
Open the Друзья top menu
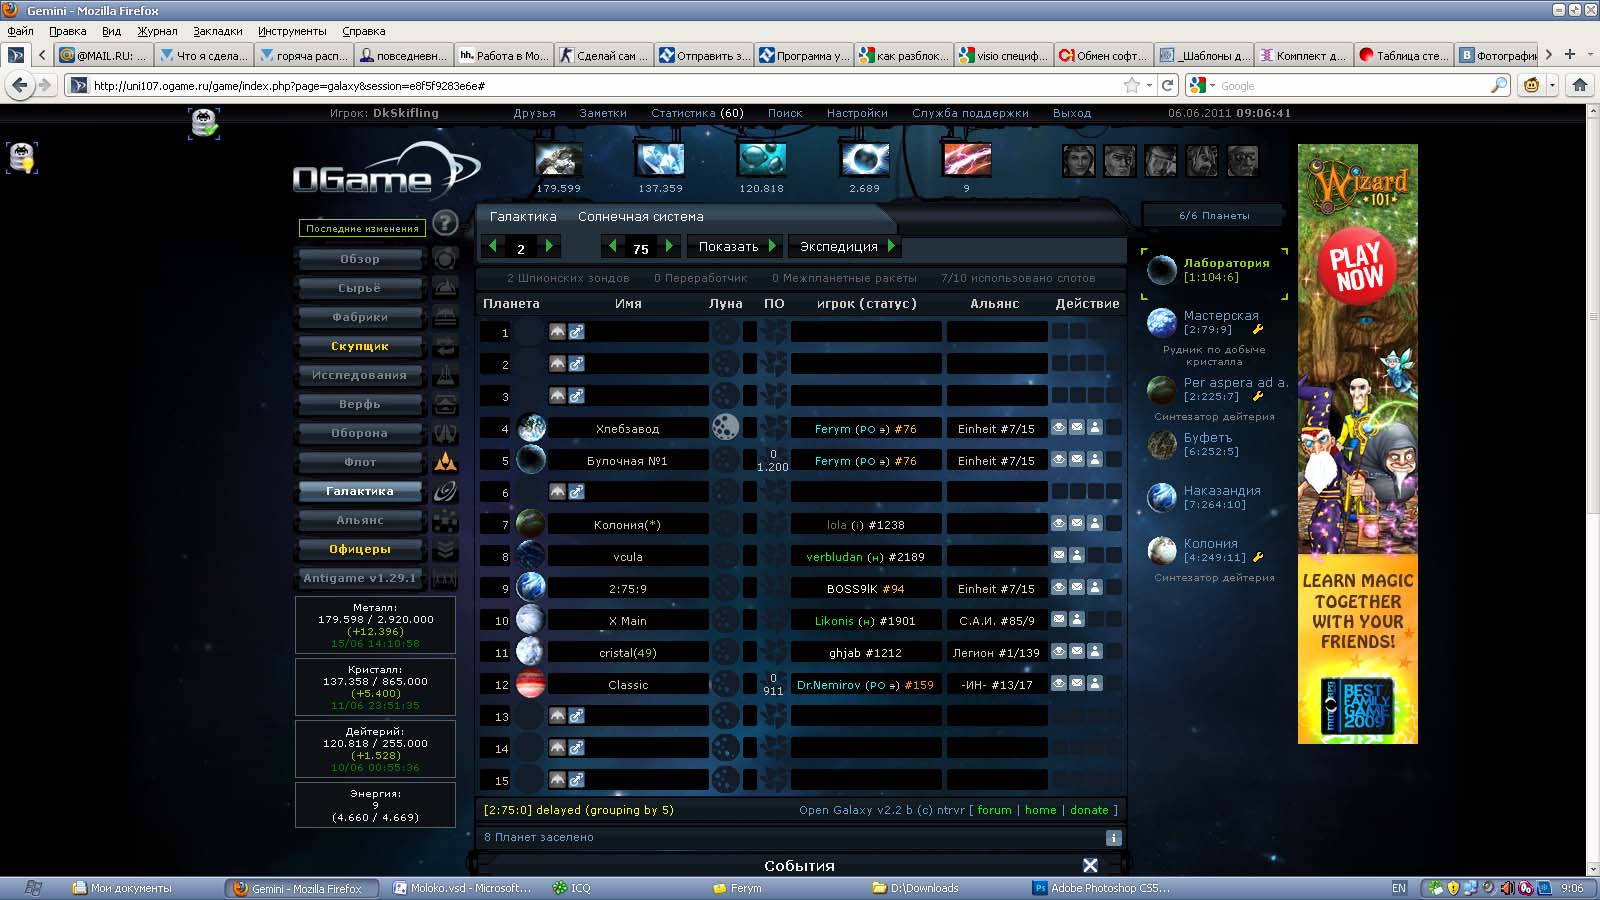(535, 113)
